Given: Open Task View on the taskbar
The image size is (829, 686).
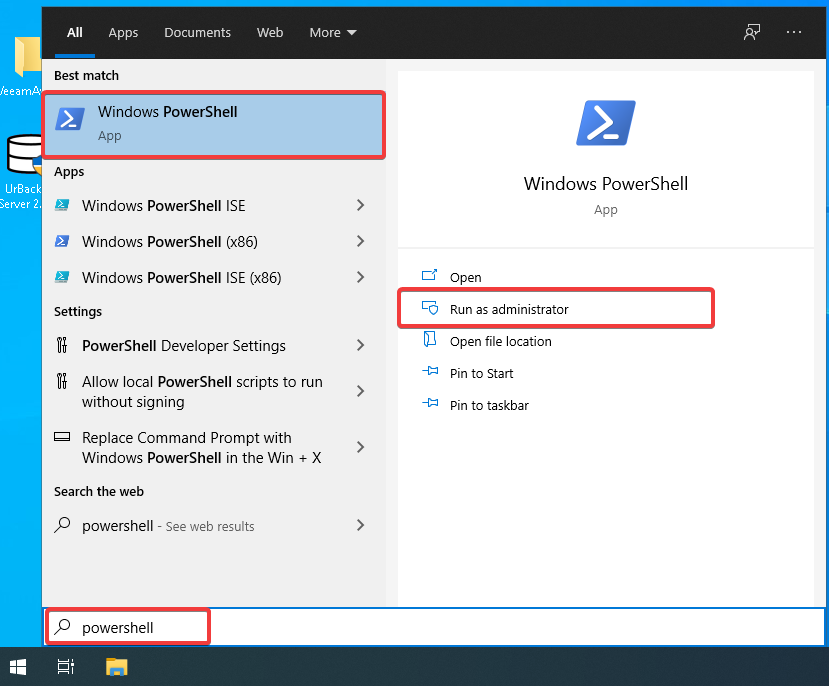Looking at the screenshot, I should point(66,667).
